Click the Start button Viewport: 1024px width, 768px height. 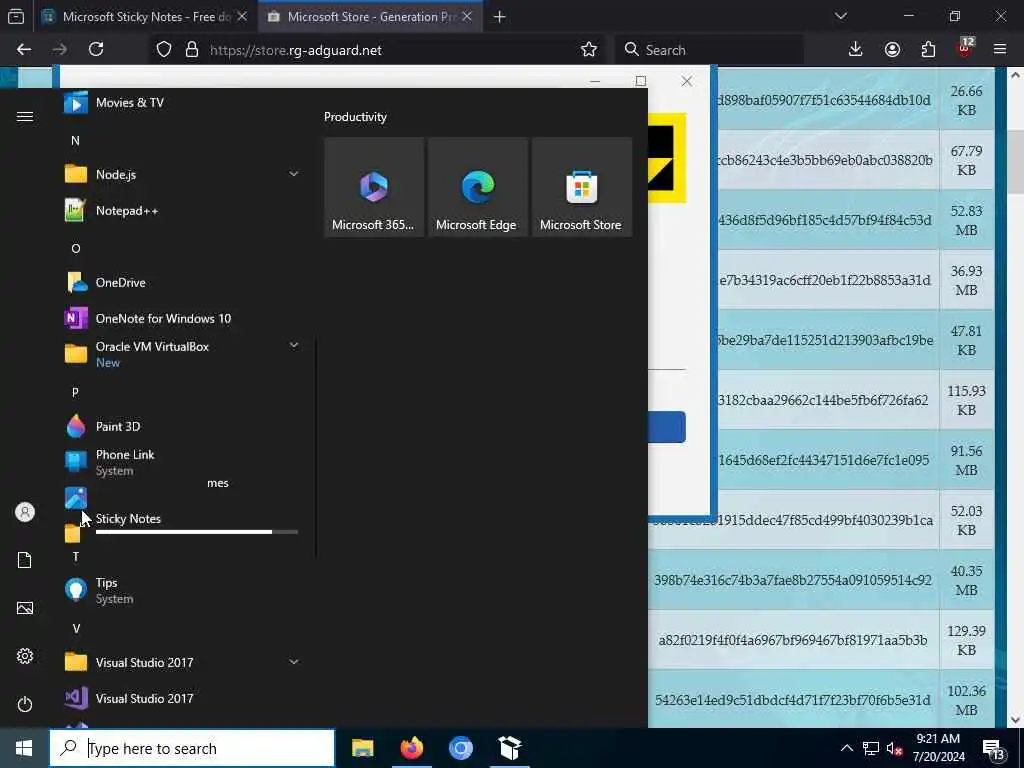[x=24, y=748]
